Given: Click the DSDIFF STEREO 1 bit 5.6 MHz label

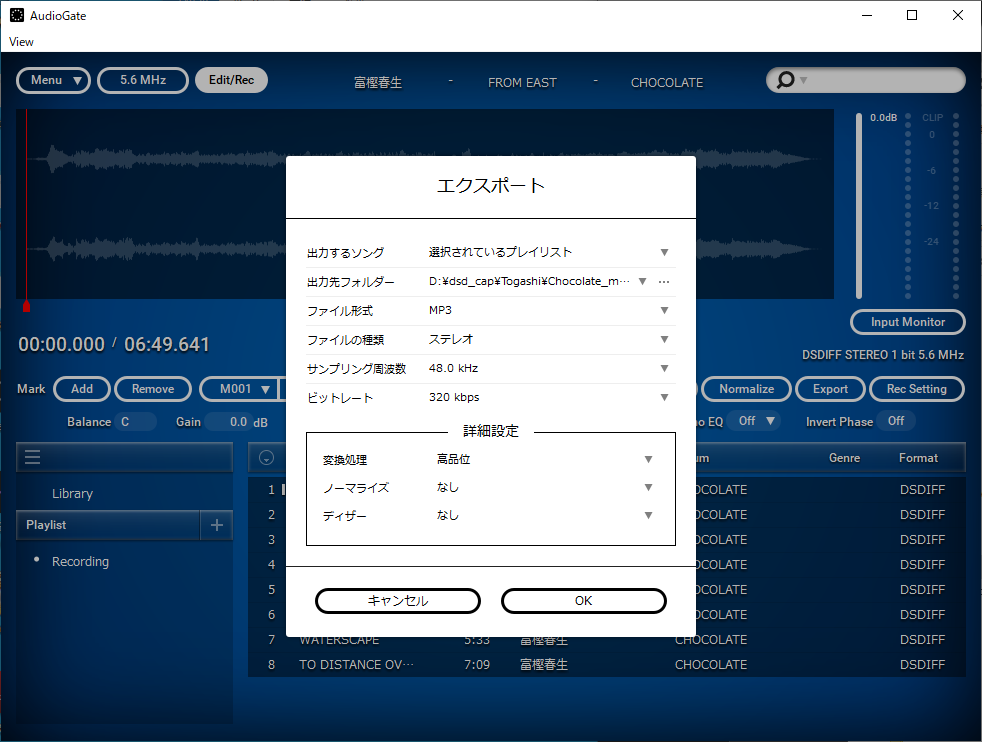Looking at the screenshot, I should click(883, 355).
